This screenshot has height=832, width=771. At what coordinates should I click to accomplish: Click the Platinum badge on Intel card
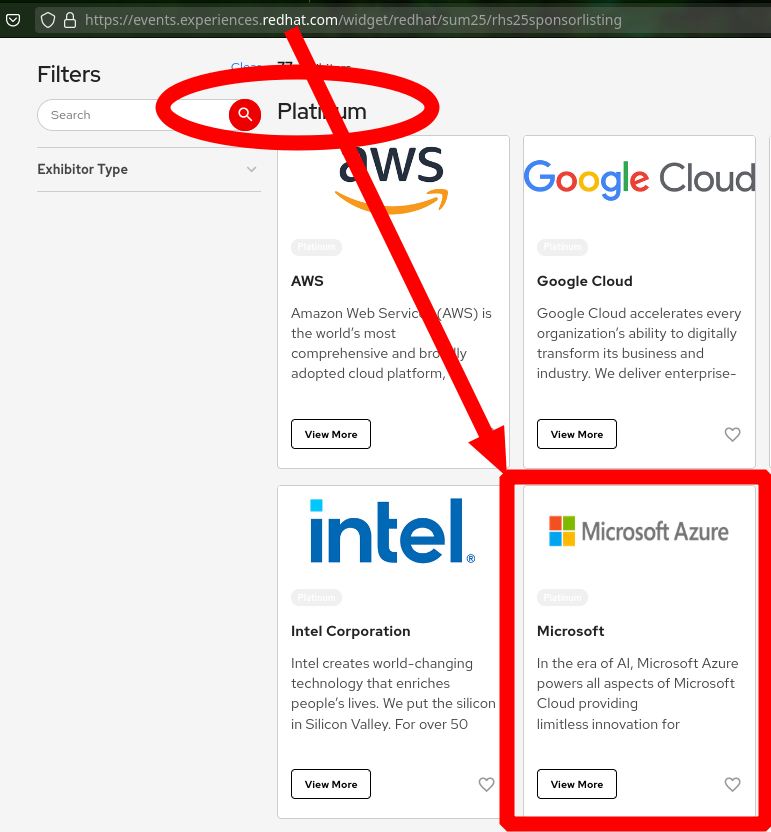point(316,597)
